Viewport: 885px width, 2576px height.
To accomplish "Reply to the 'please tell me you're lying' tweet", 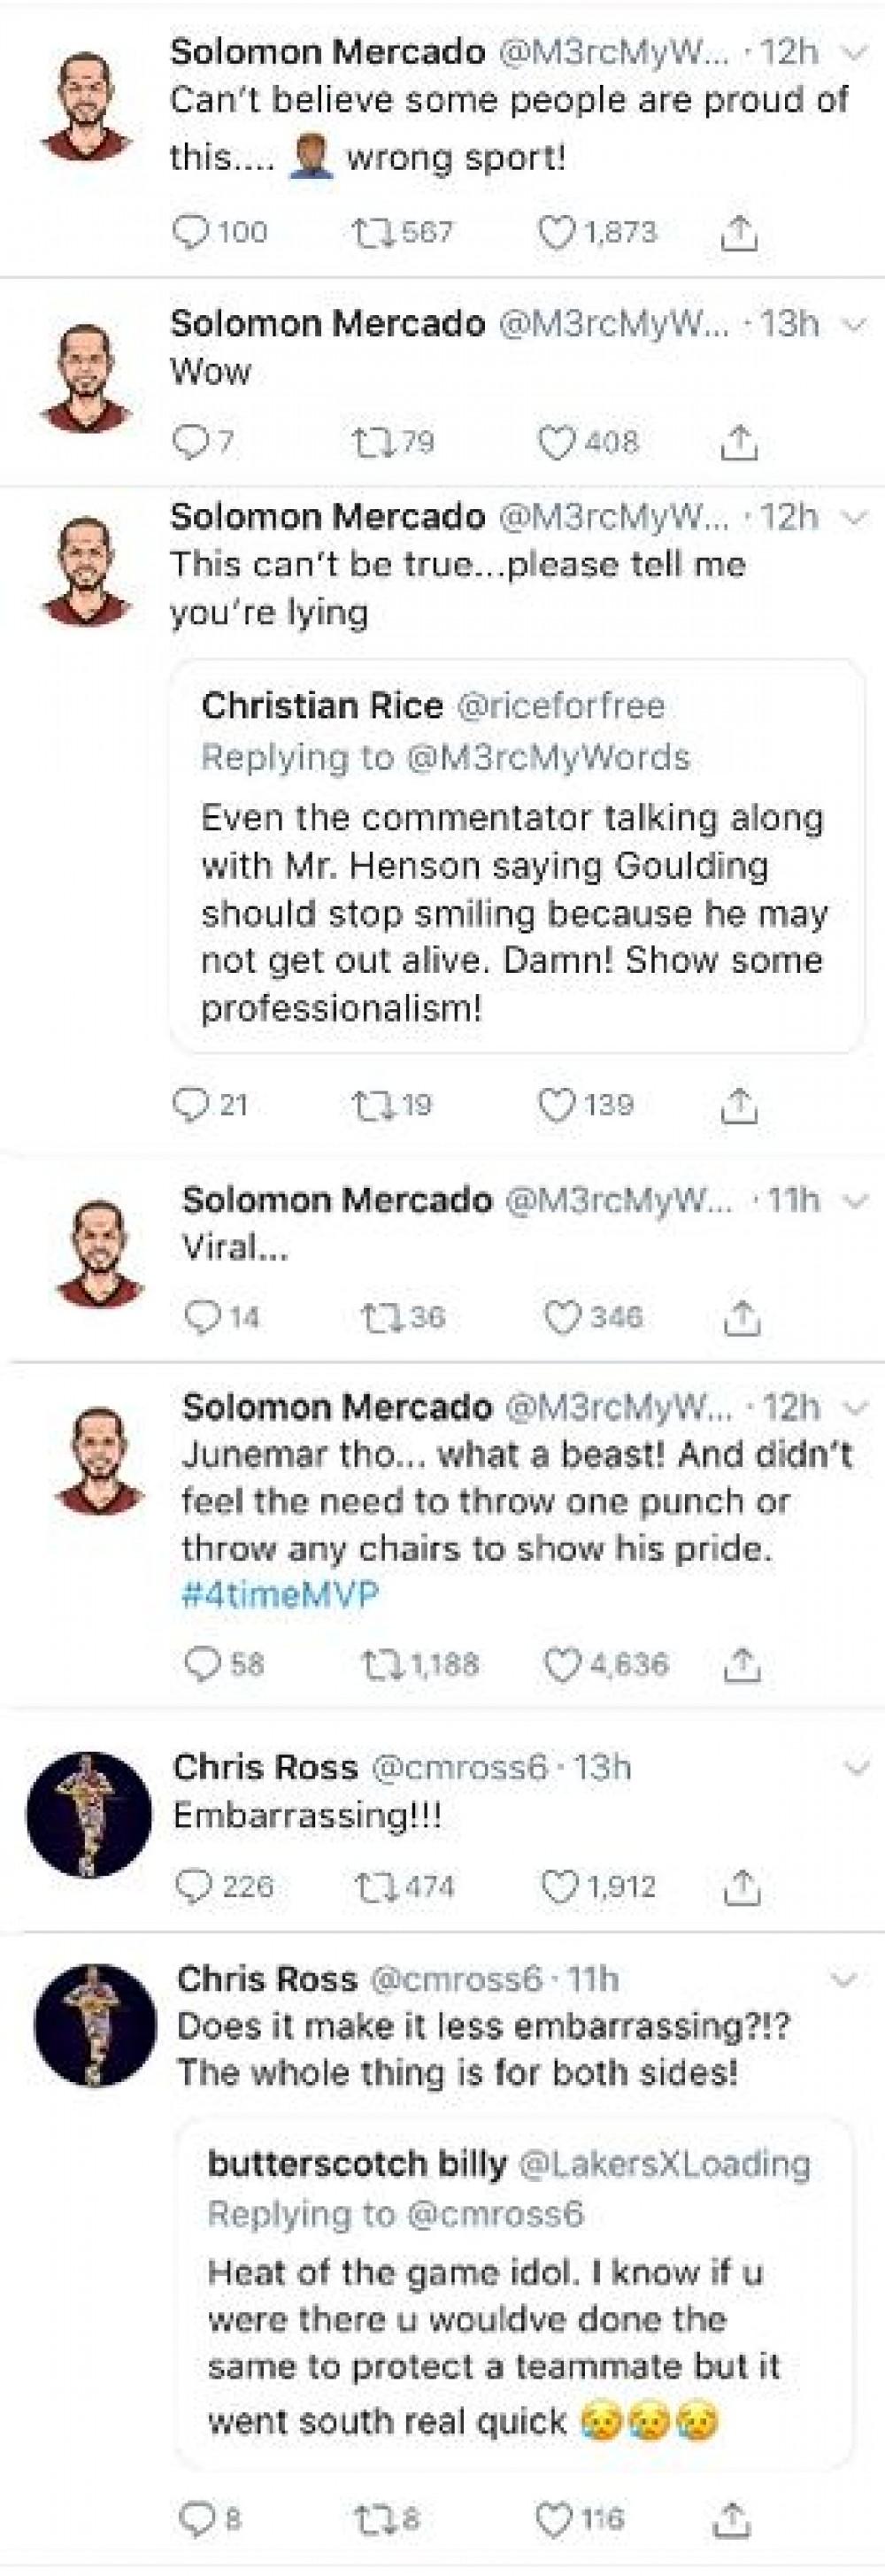I will pos(189,1104).
